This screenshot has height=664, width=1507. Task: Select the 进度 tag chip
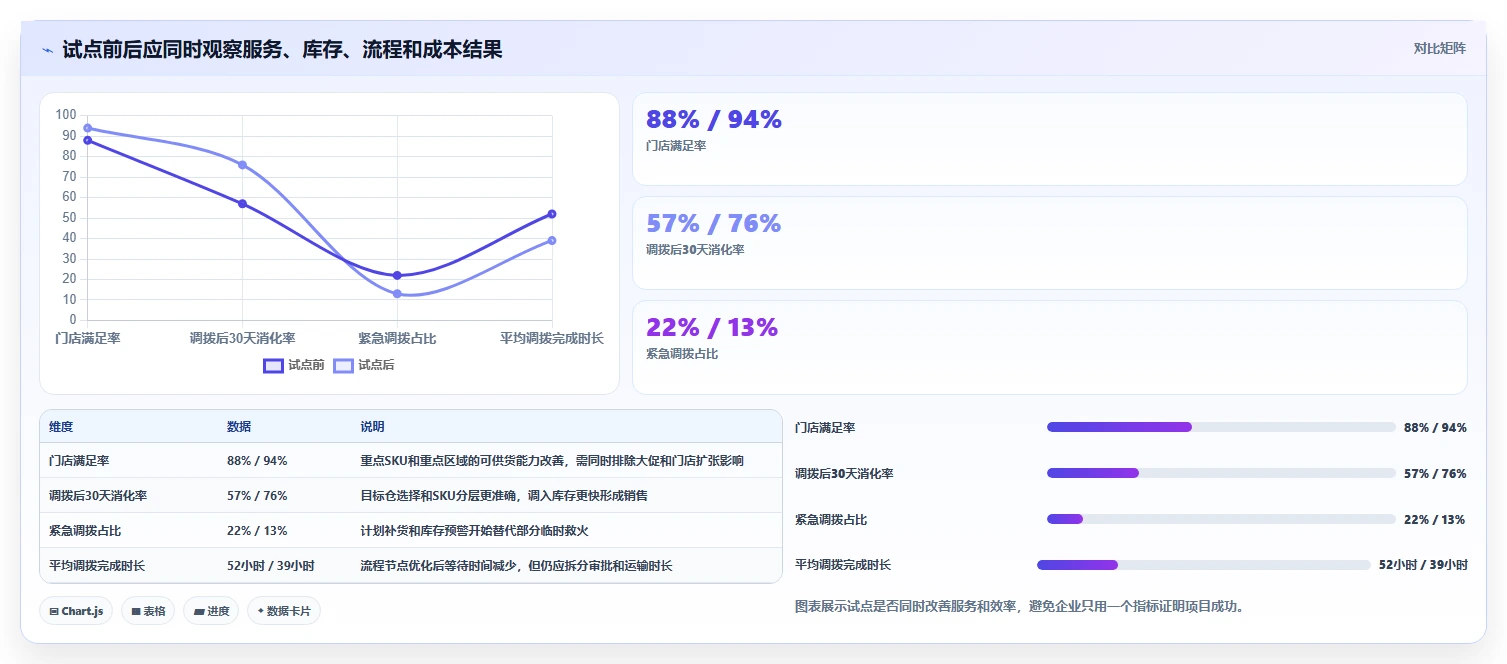pos(211,611)
